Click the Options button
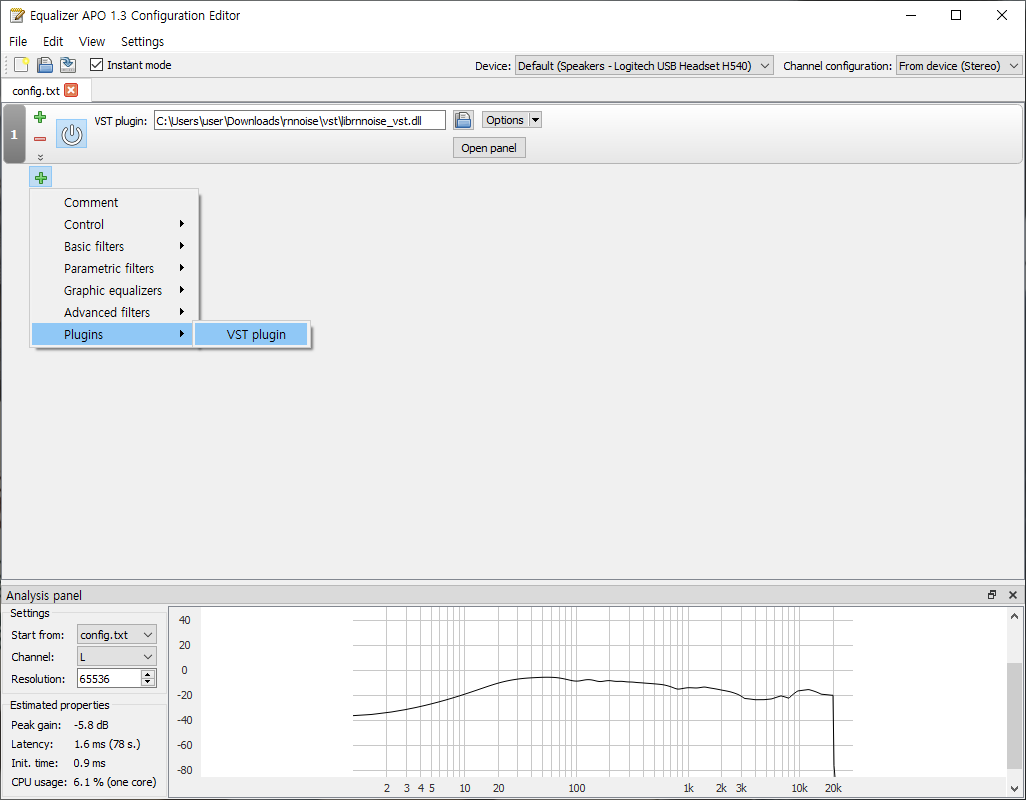The width and height of the screenshot is (1026, 800). pyautogui.click(x=504, y=120)
